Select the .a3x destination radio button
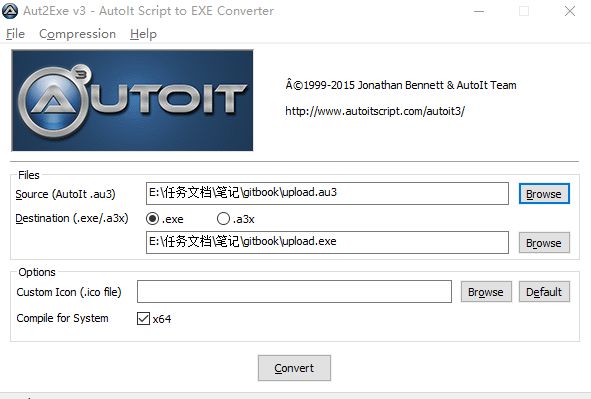 pyautogui.click(x=223, y=219)
